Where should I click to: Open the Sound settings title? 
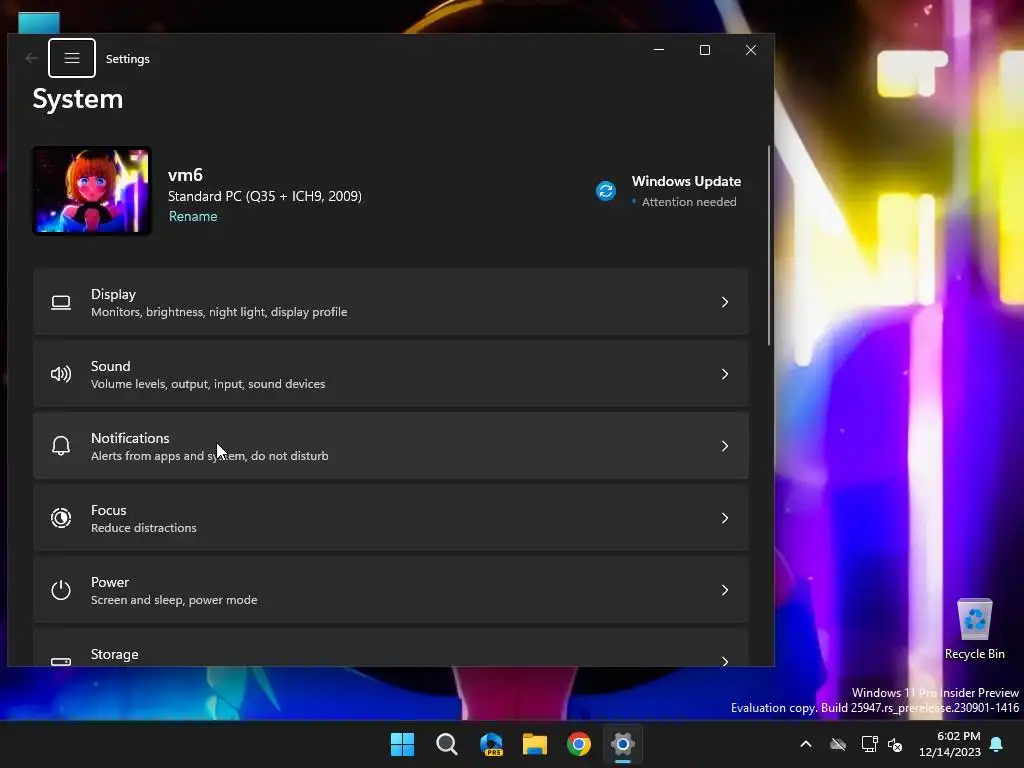110,366
